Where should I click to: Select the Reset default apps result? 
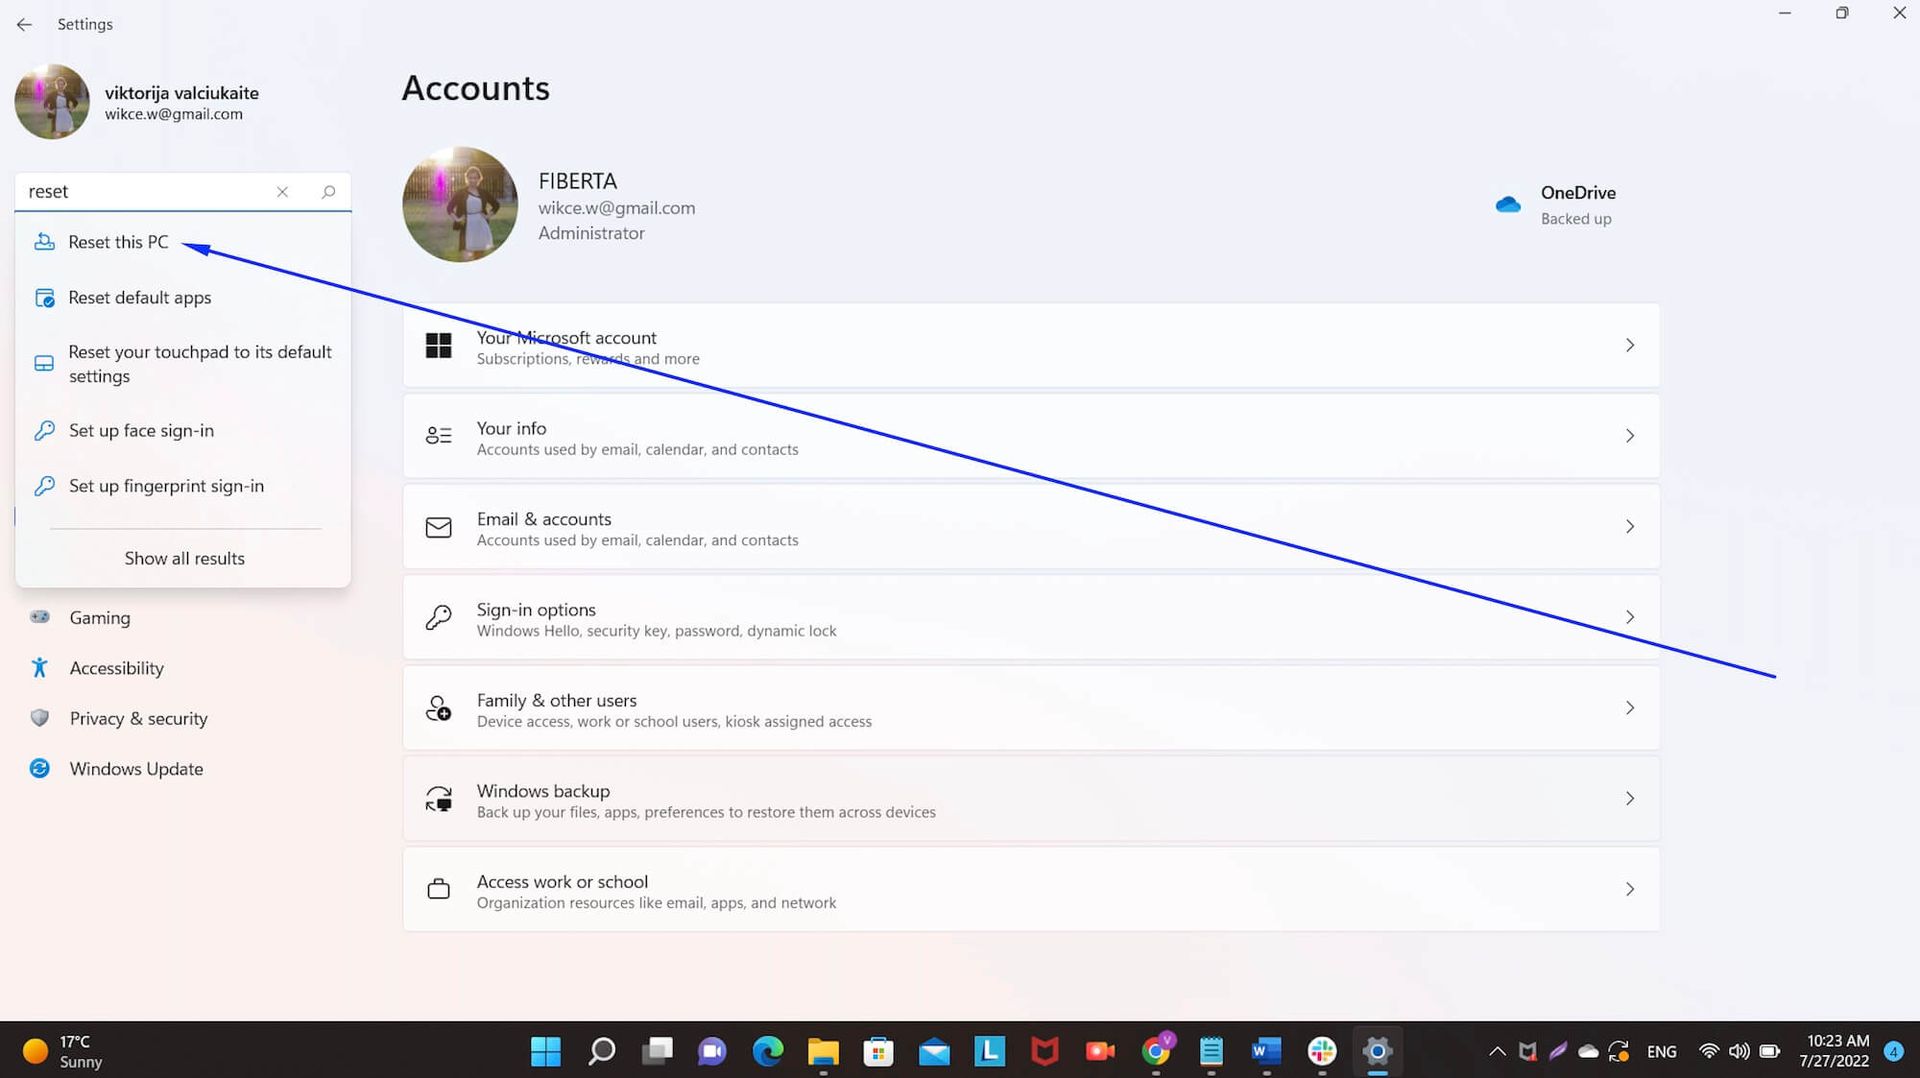point(183,297)
